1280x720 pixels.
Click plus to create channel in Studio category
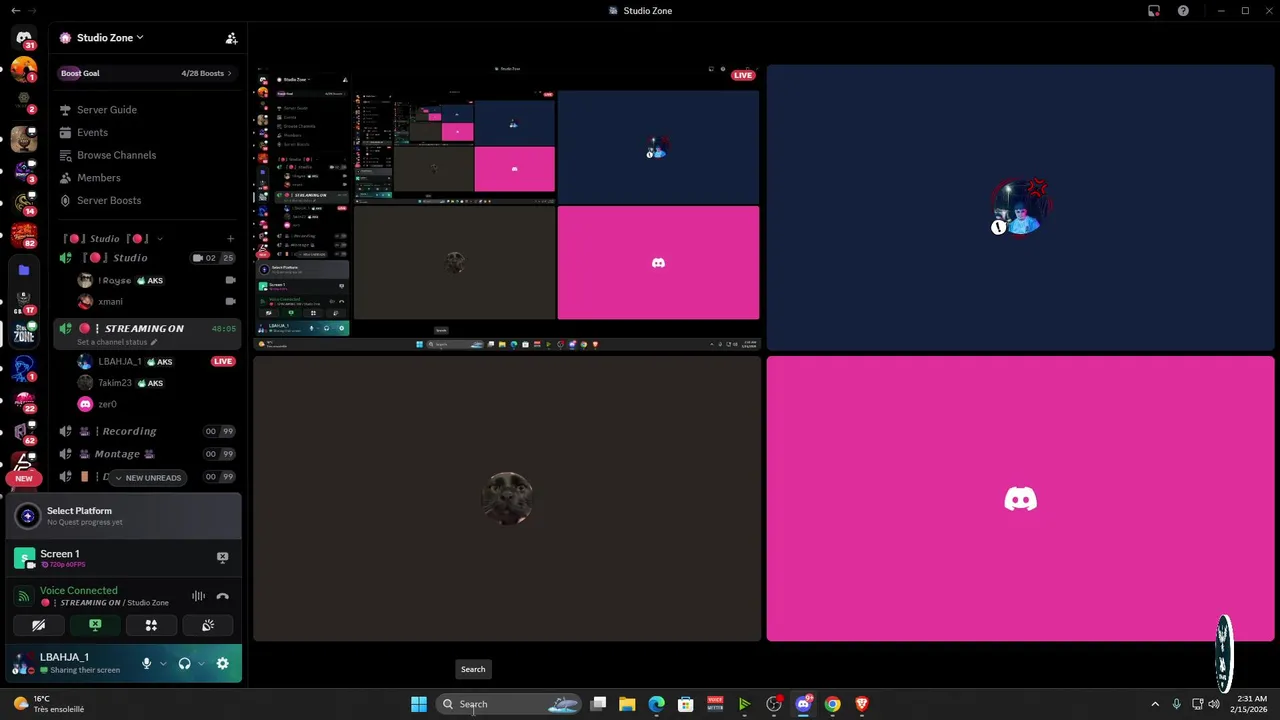[x=230, y=239]
